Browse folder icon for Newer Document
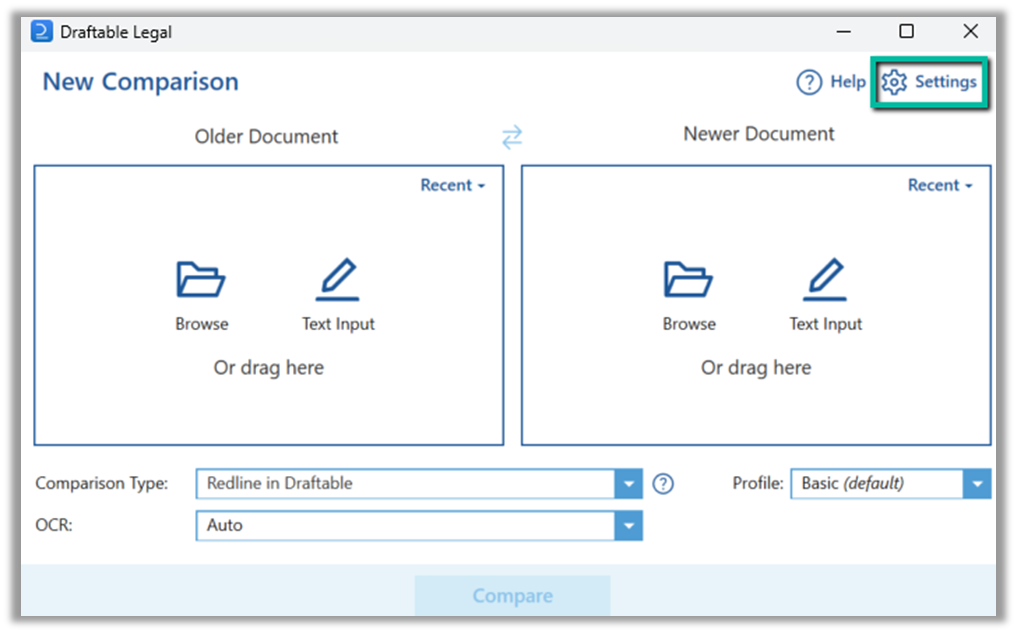Viewport: 1017px width, 633px height. pos(688,279)
